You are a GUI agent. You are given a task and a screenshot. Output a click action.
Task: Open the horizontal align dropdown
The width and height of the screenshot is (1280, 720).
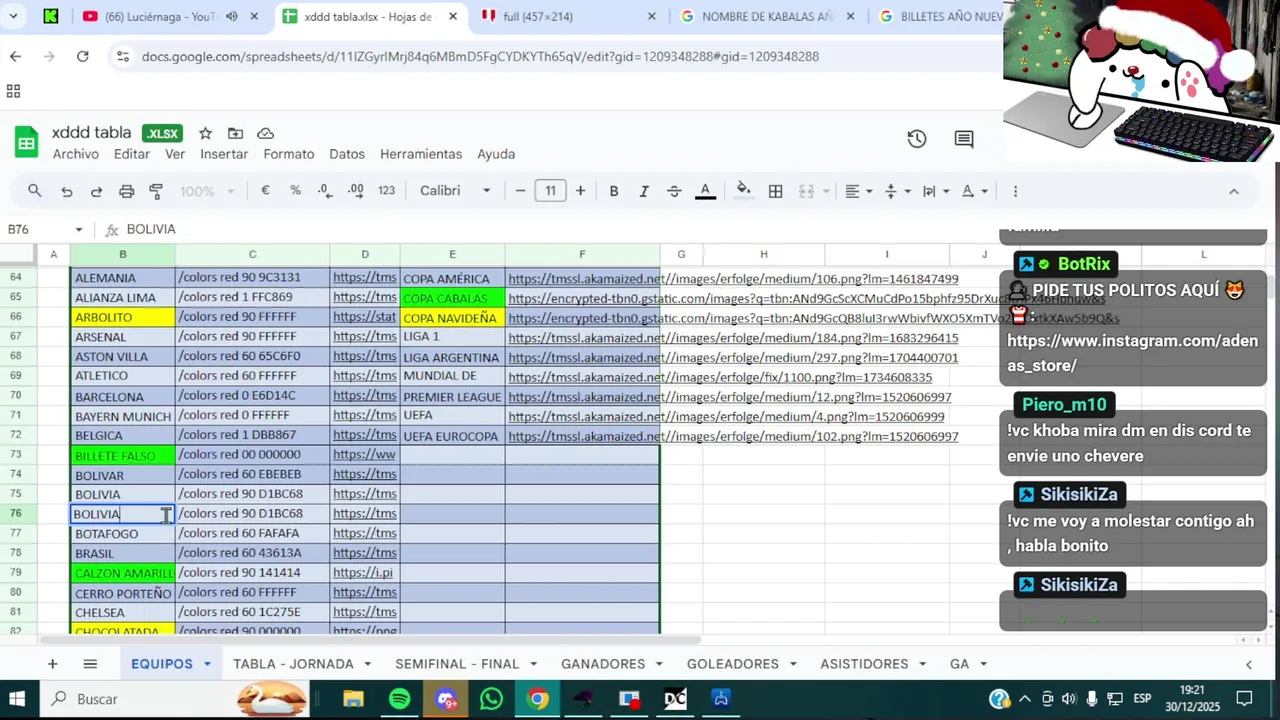coord(858,191)
